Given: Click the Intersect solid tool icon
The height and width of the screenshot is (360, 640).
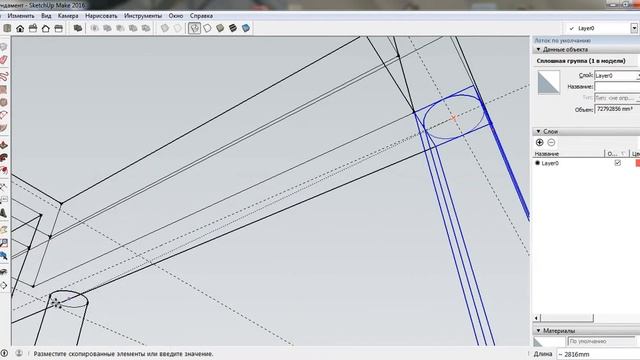Looking at the screenshot, I should pos(95,28).
